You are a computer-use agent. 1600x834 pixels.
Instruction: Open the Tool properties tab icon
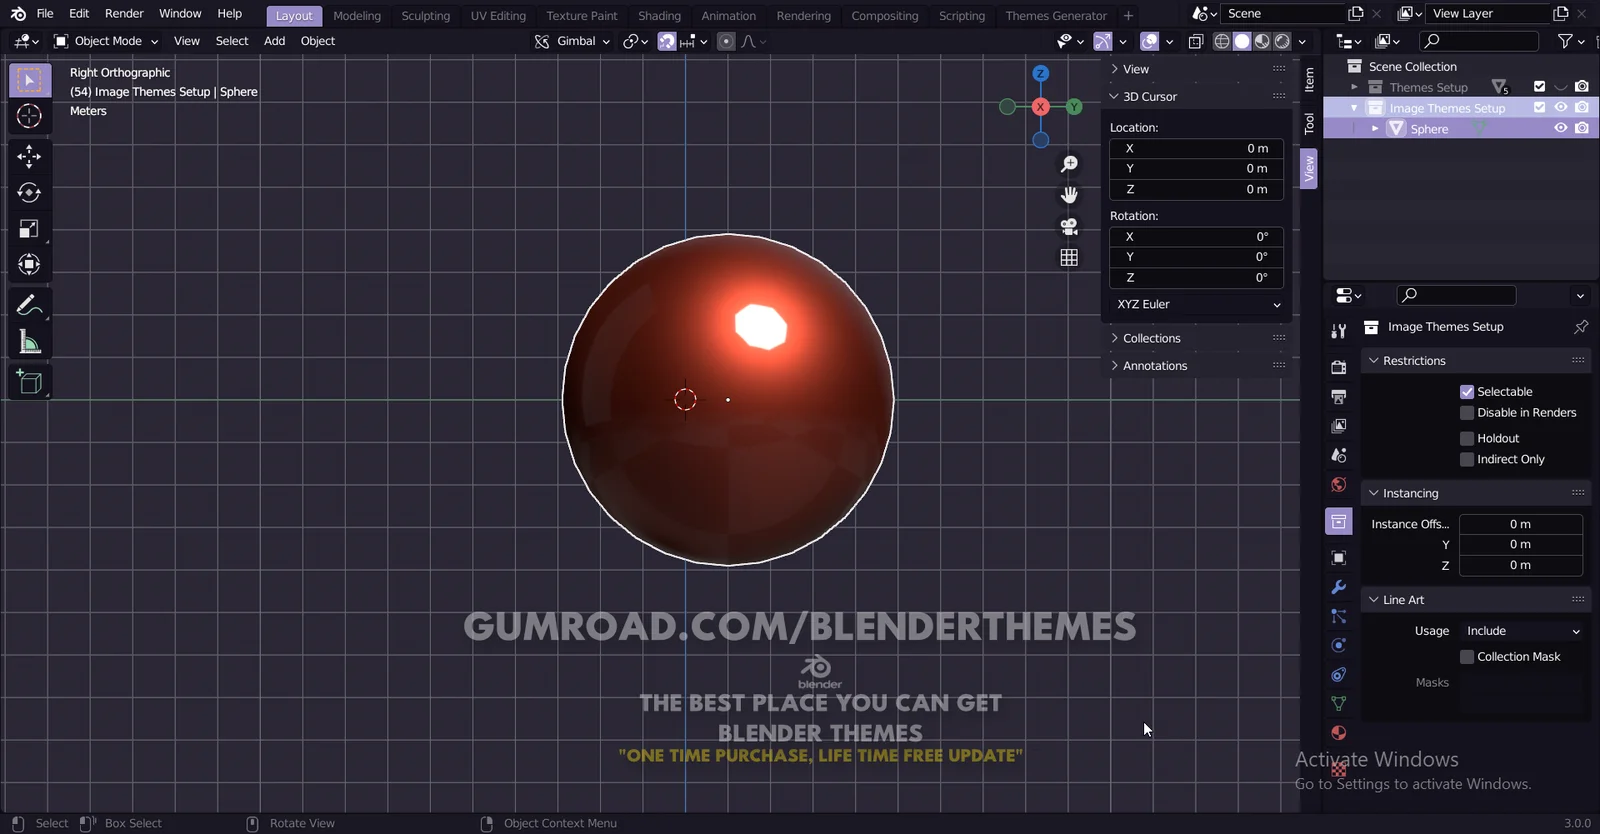(x=1339, y=330)
